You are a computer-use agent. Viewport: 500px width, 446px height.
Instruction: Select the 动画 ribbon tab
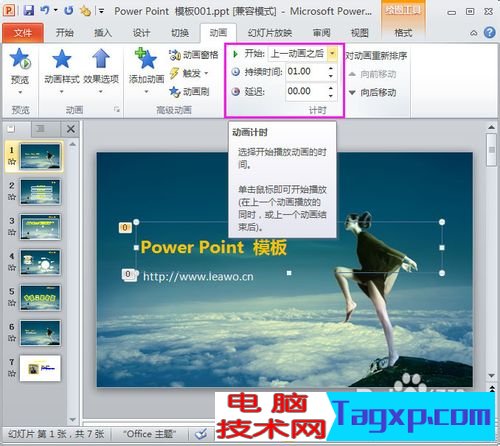(218, 33)
